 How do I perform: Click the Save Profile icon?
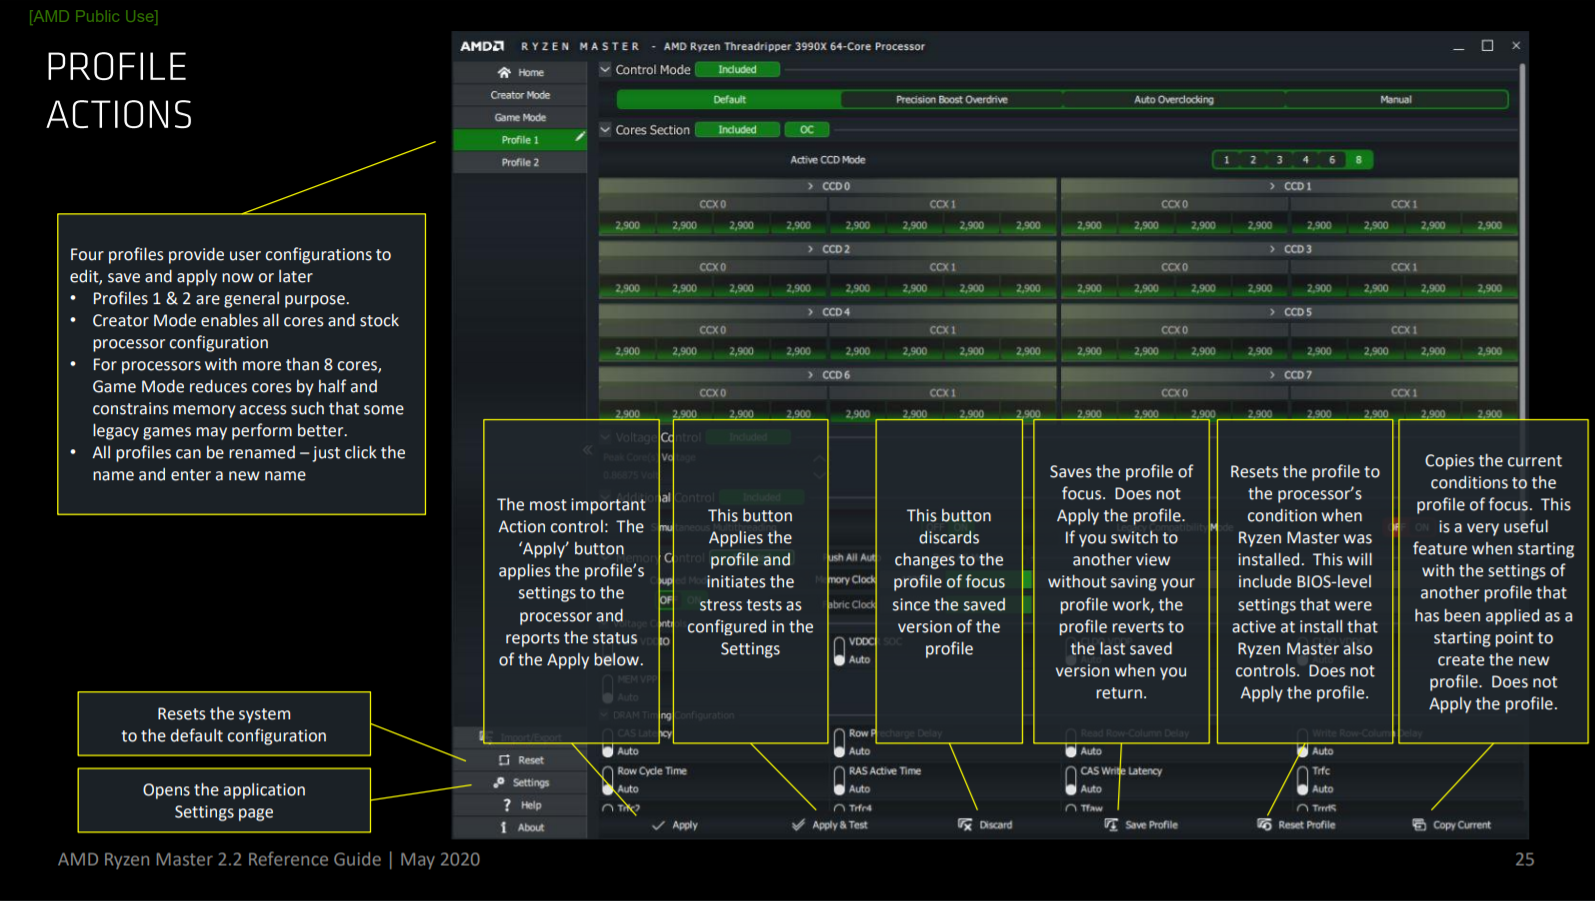coord(1111,825)
